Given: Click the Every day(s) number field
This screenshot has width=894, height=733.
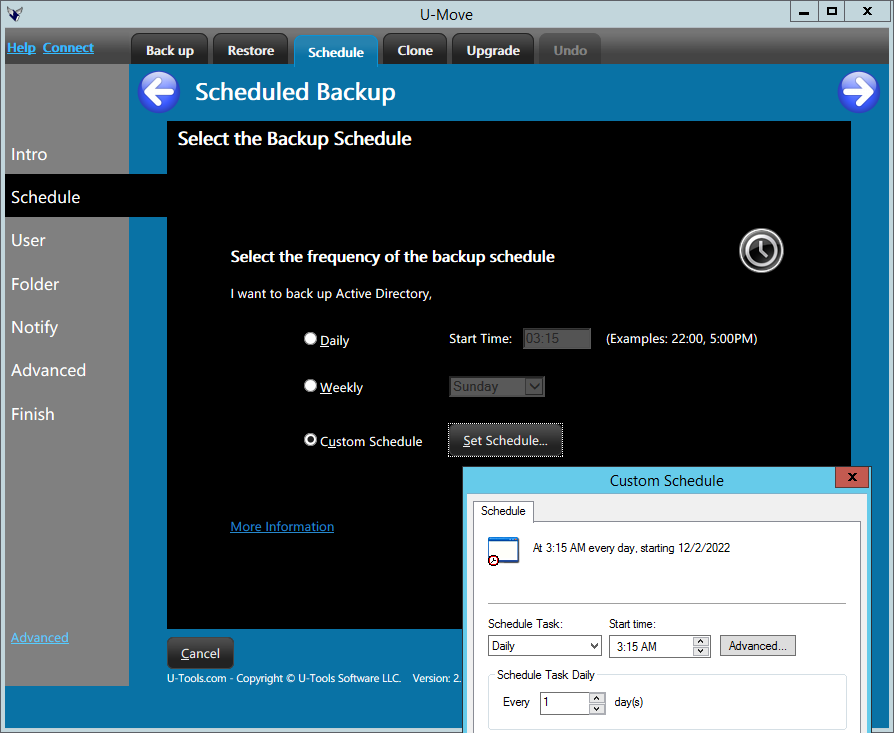Looking at the screenshot, I should coord(565,703).
